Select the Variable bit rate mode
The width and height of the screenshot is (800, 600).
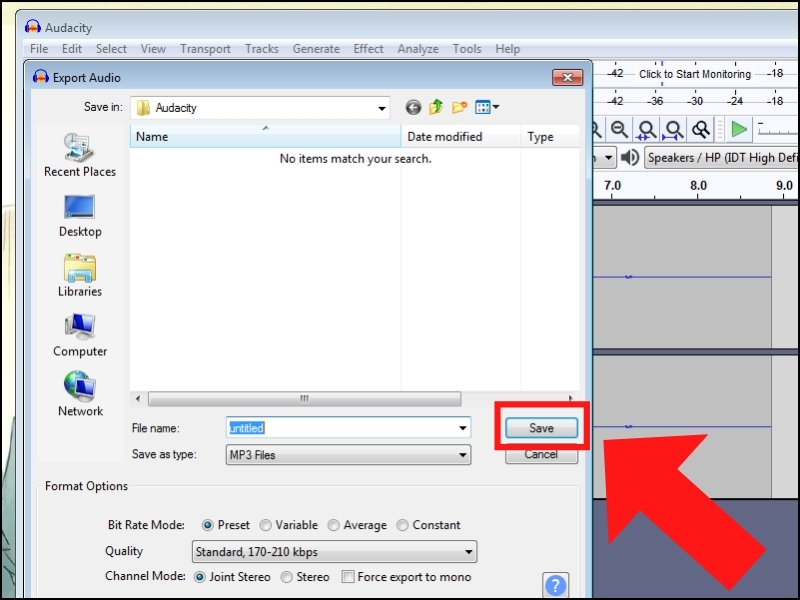click(x=267, y=525)
